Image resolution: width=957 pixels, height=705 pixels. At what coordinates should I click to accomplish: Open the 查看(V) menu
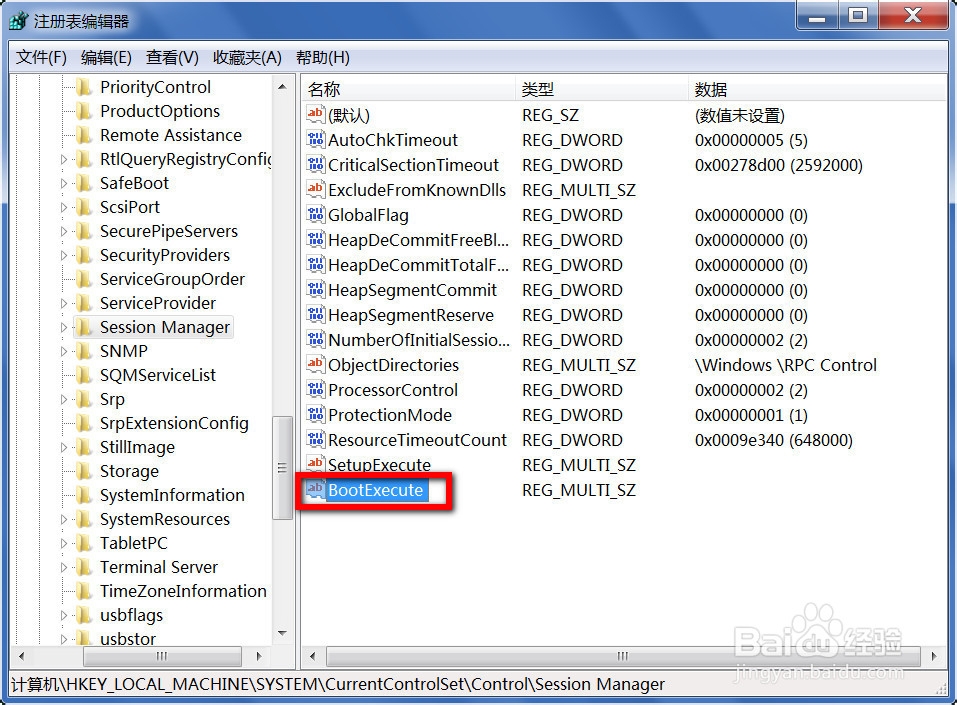point(170,57)
